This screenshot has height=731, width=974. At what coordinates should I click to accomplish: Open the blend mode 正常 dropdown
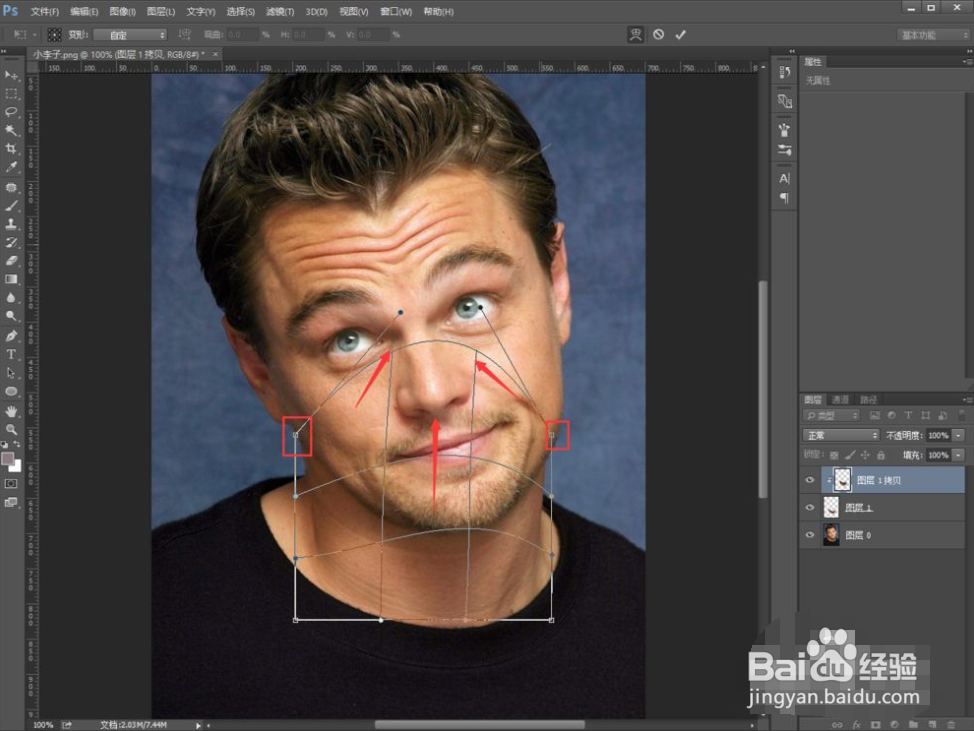coord(841,435)
